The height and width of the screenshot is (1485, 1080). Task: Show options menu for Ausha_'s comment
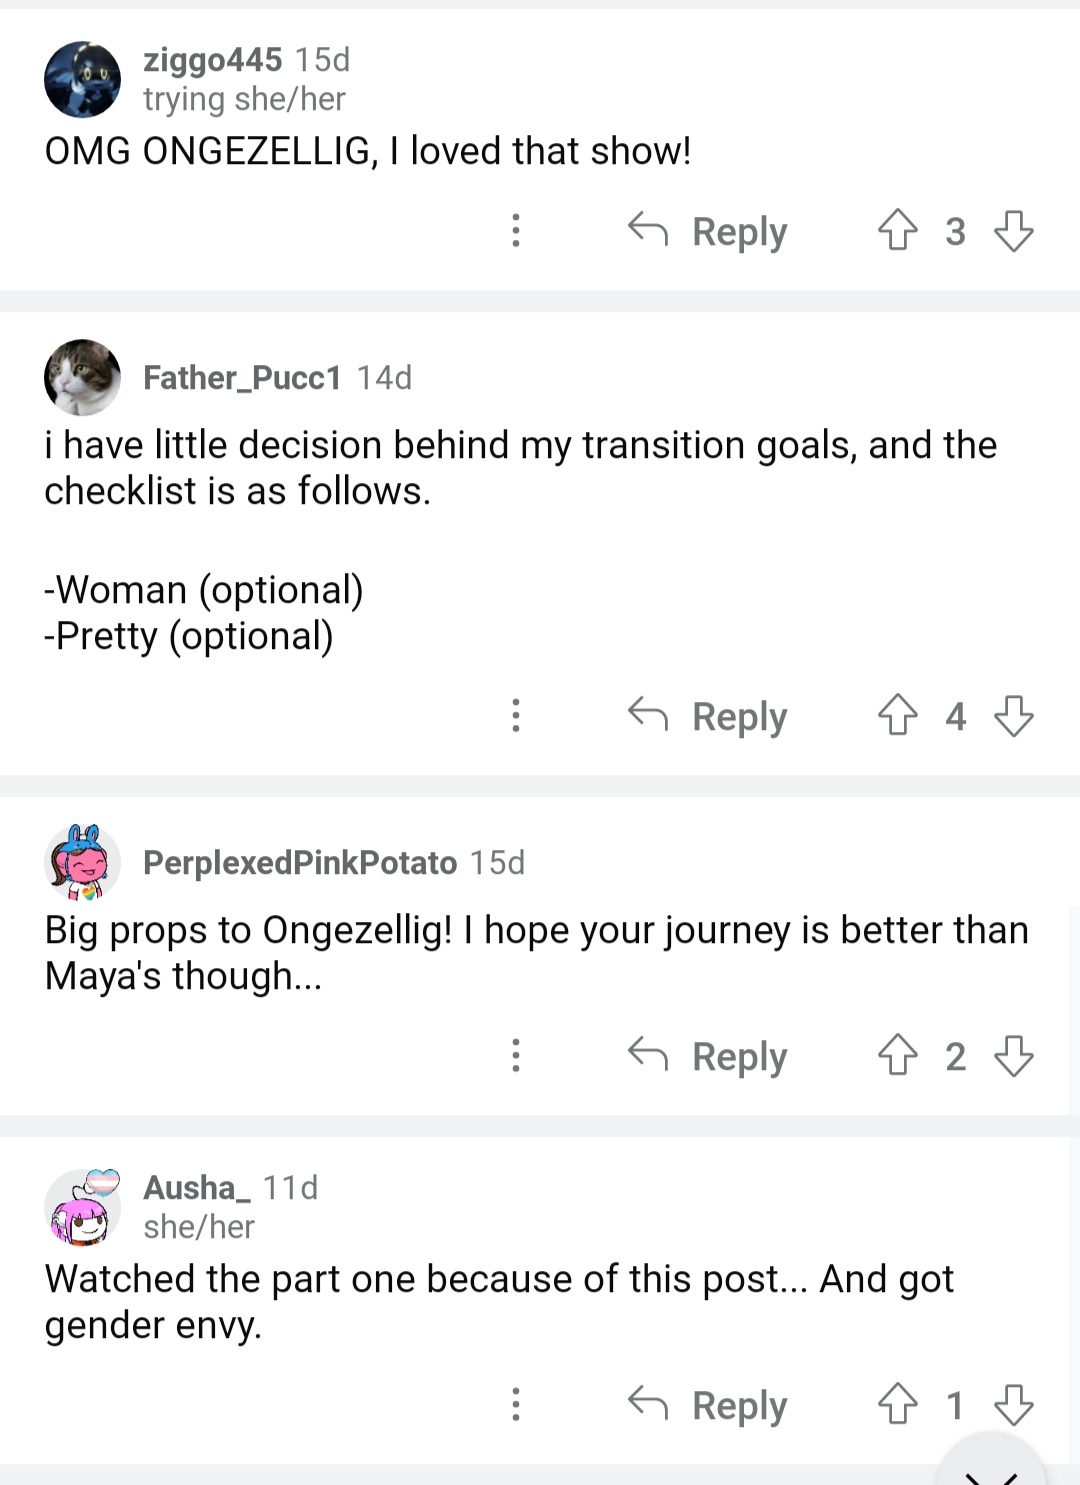coord(516,1404)
